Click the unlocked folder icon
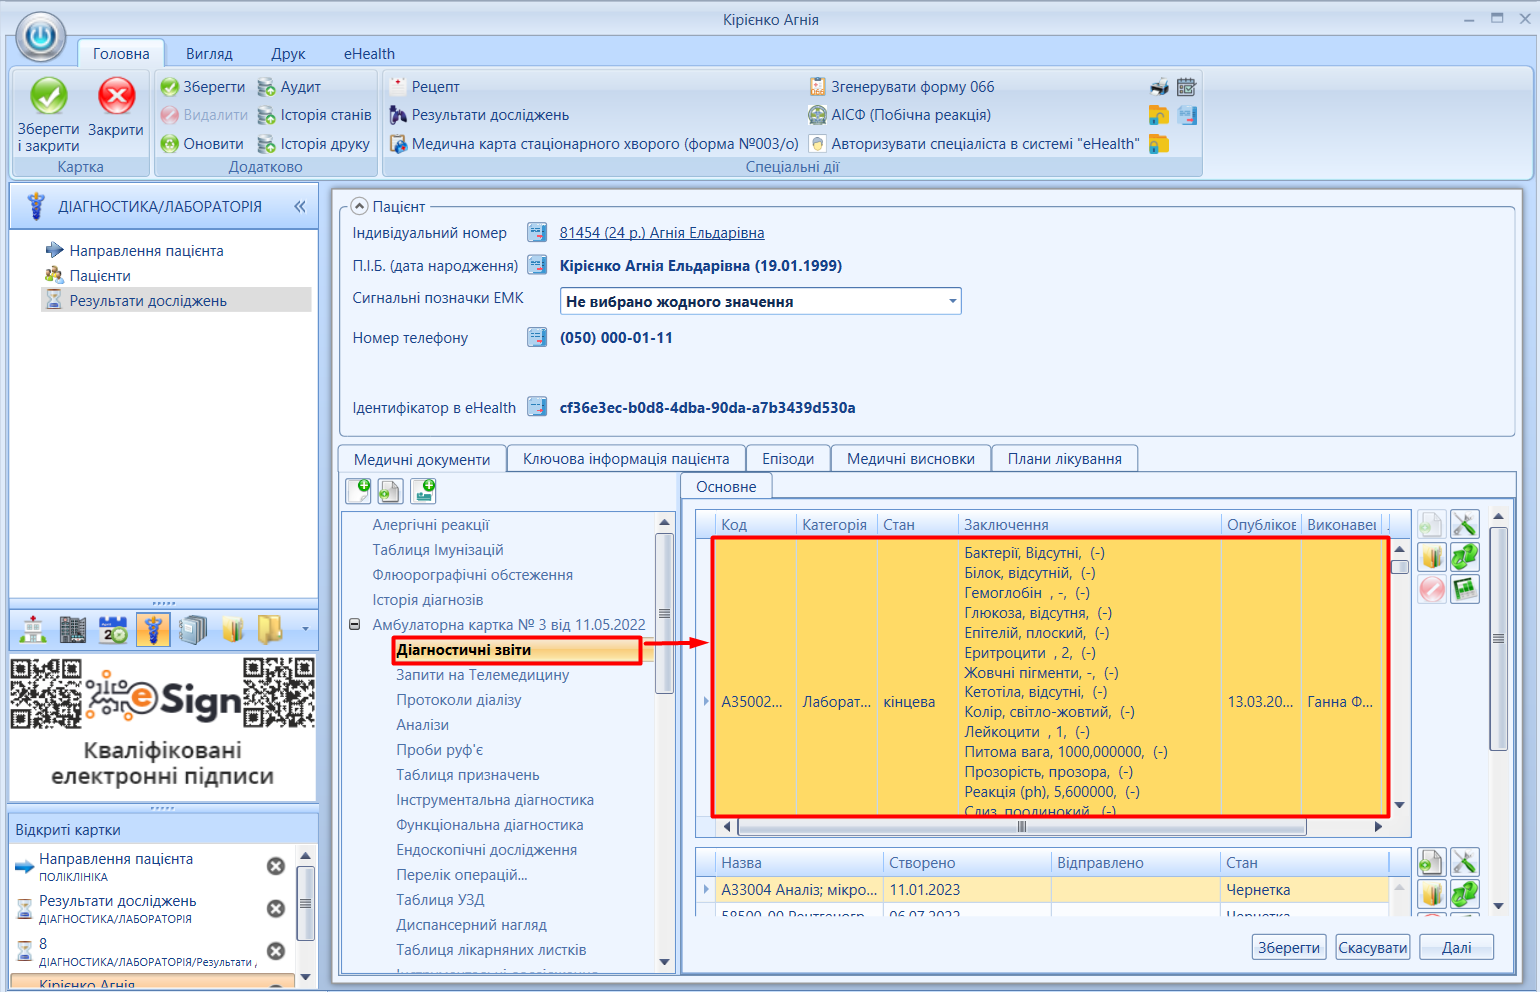Viewport: 1540px width, 992px height. click(1159, 115)
